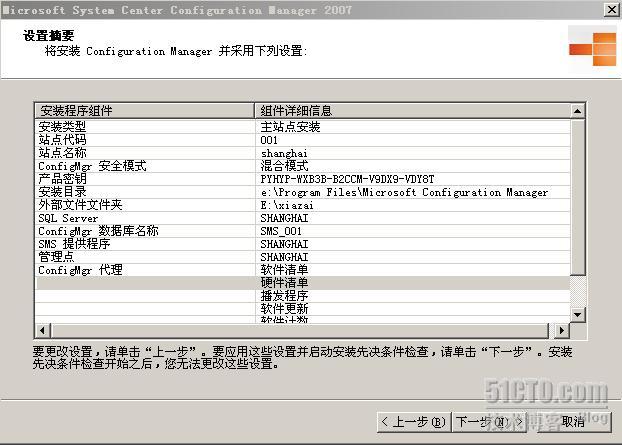This screenshot has height=445, width=622.
Task: Click the horizontal scrollbar thumb
Action: point(300,330)
